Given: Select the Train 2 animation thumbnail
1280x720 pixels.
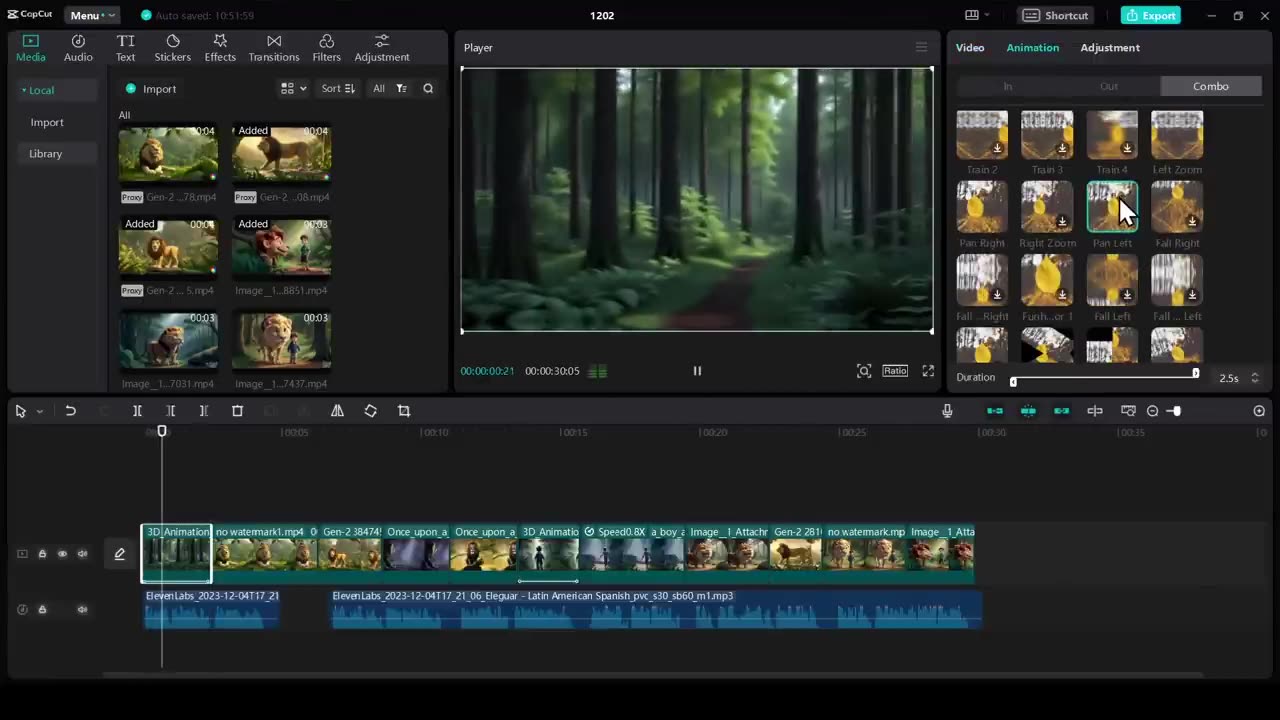Looking at the screenshot, I should (x=982, y=136).
